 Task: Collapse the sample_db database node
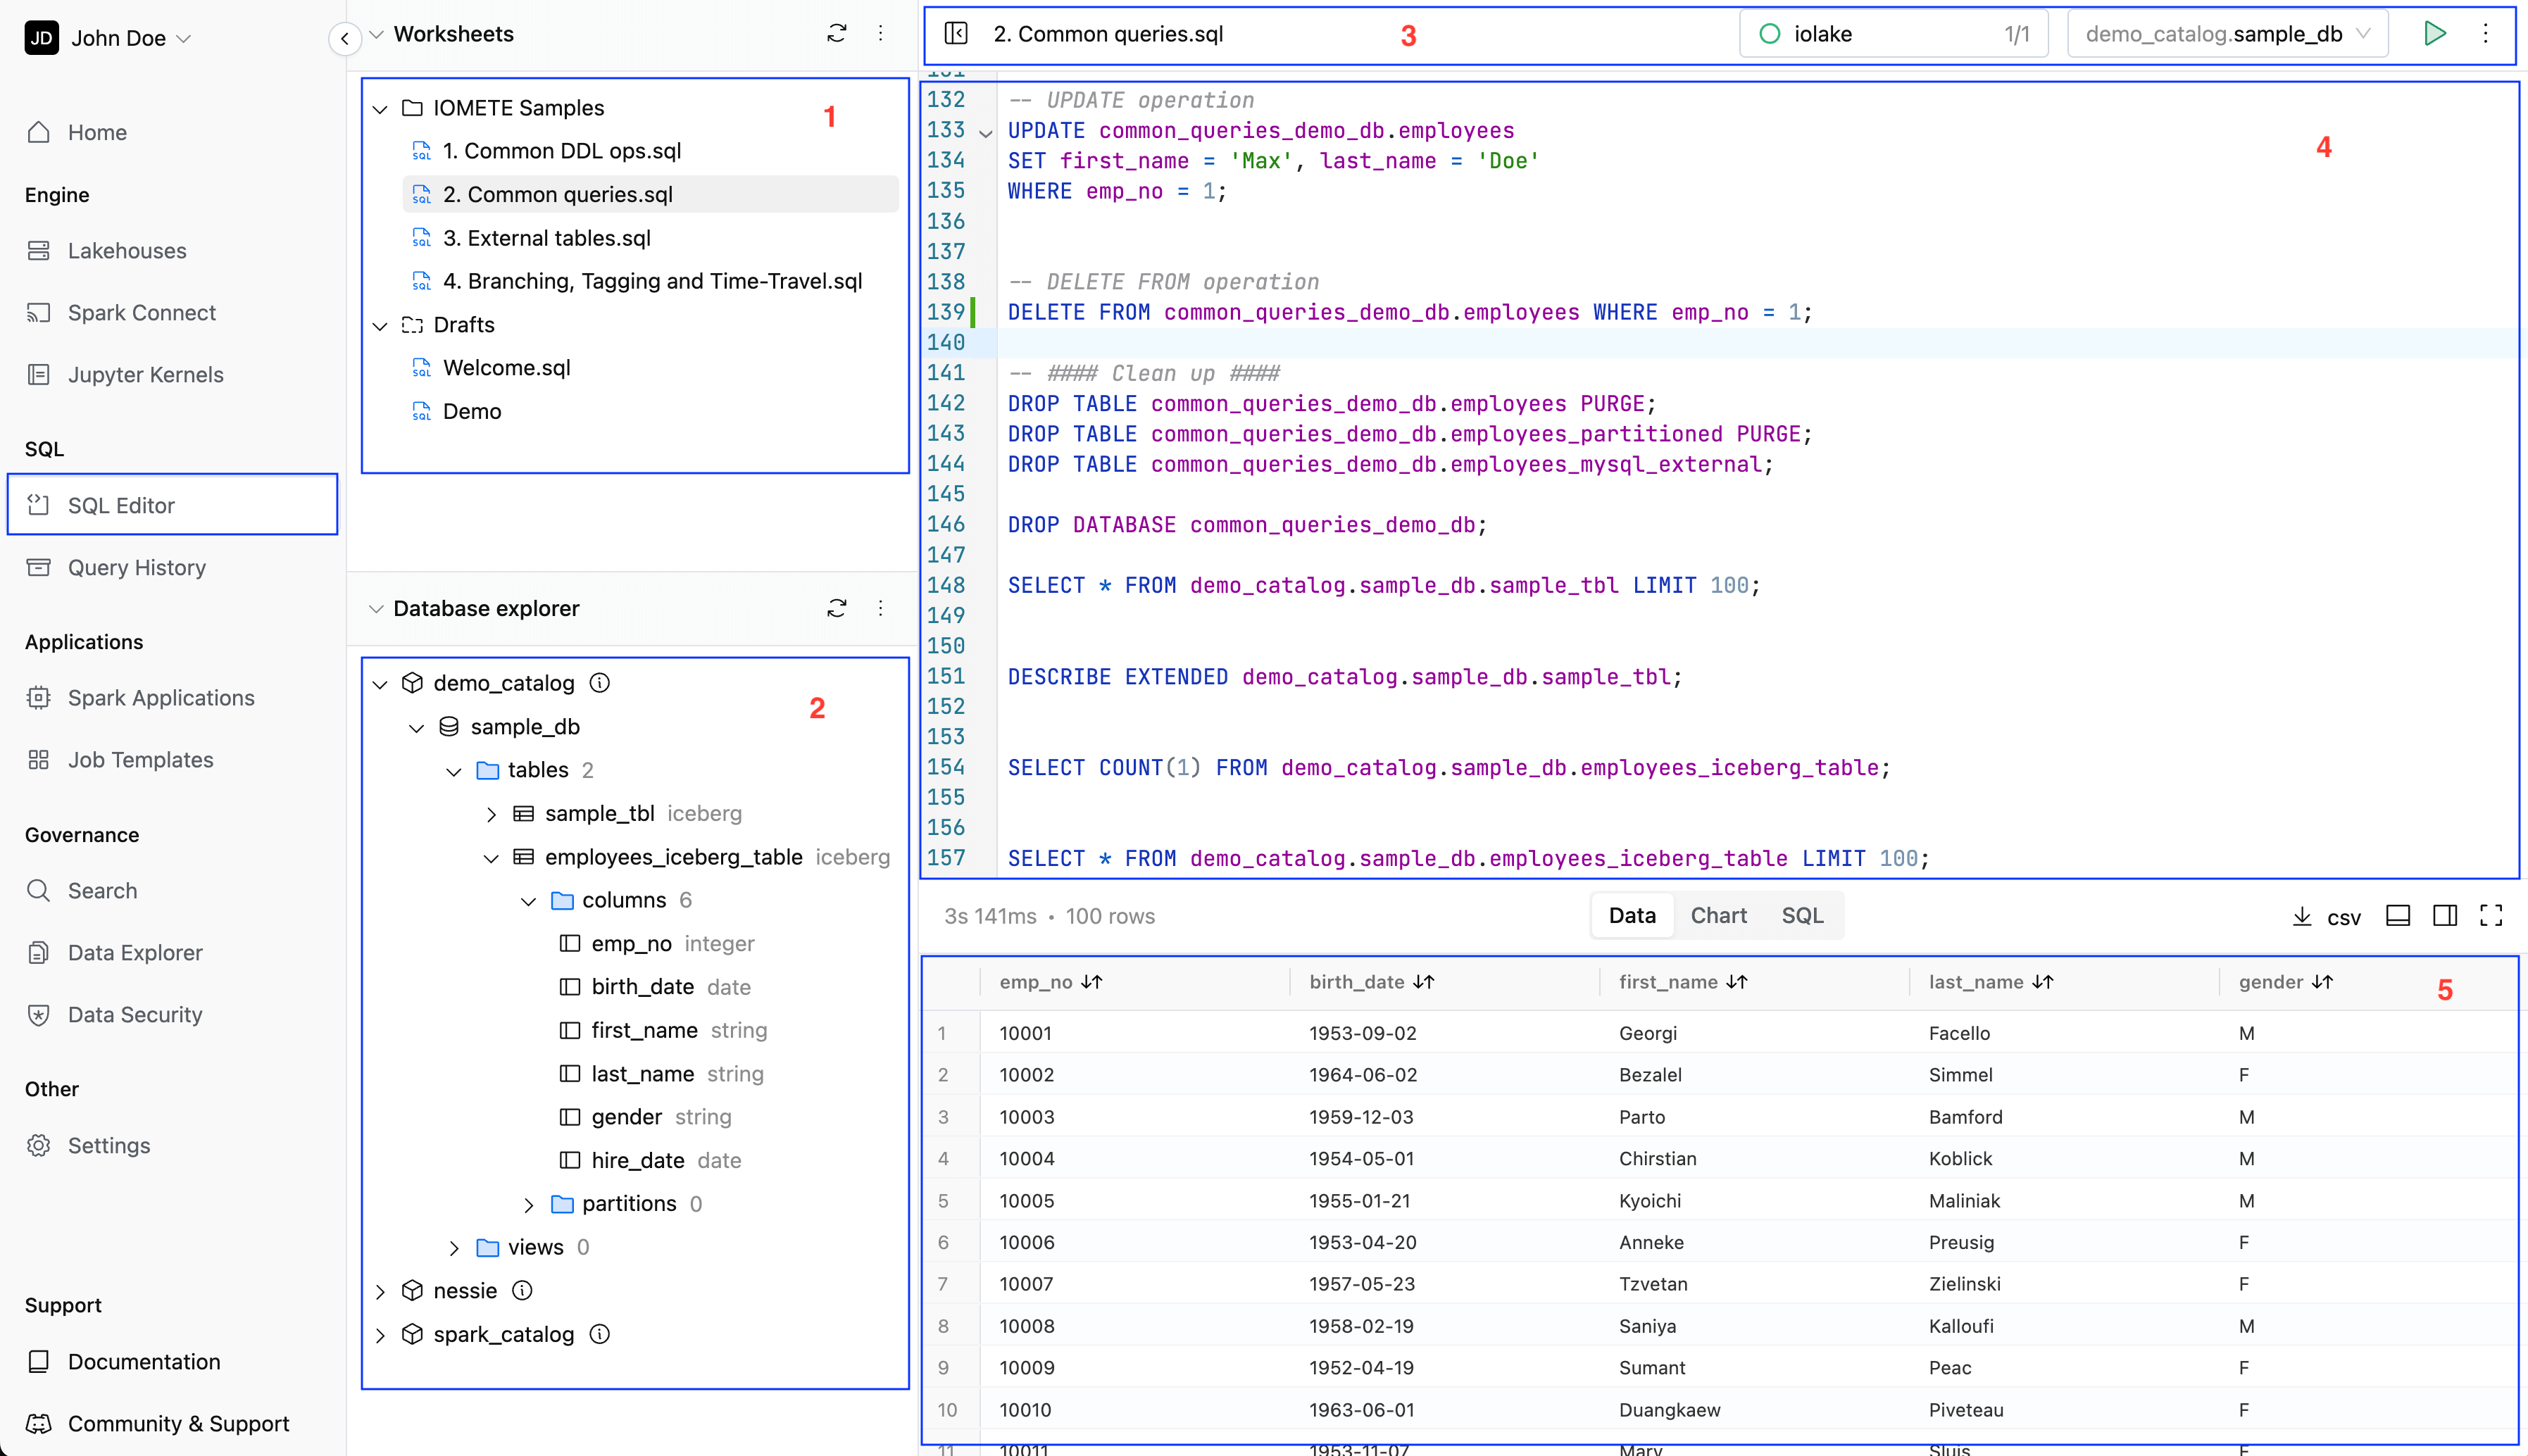417,728
